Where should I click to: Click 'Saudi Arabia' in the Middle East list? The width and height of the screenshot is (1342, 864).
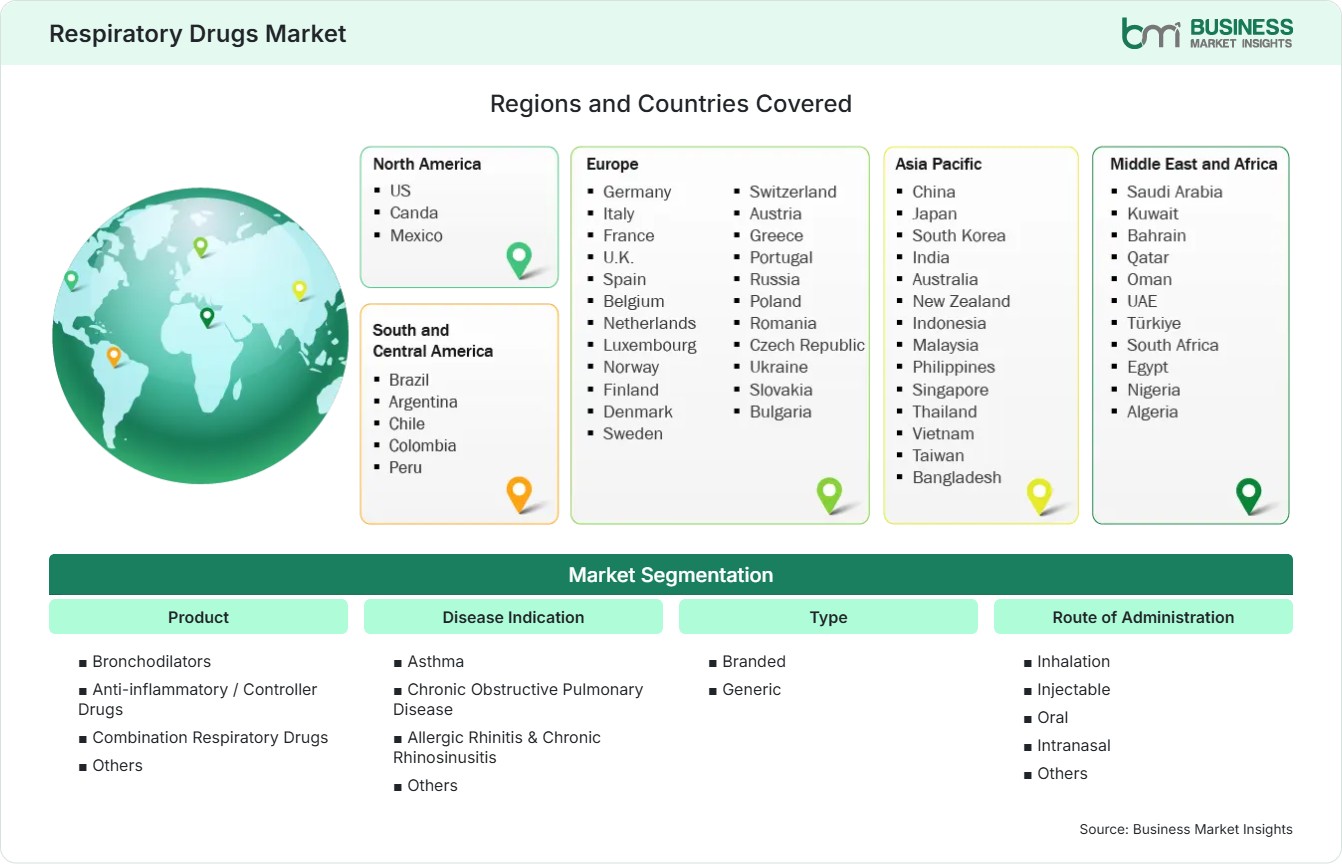pos(1175,191)
